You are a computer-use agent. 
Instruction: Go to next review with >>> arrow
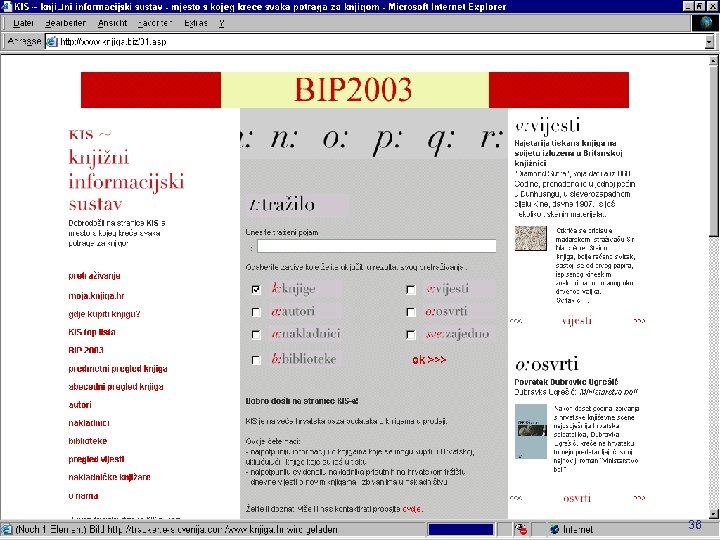[639, 498]
